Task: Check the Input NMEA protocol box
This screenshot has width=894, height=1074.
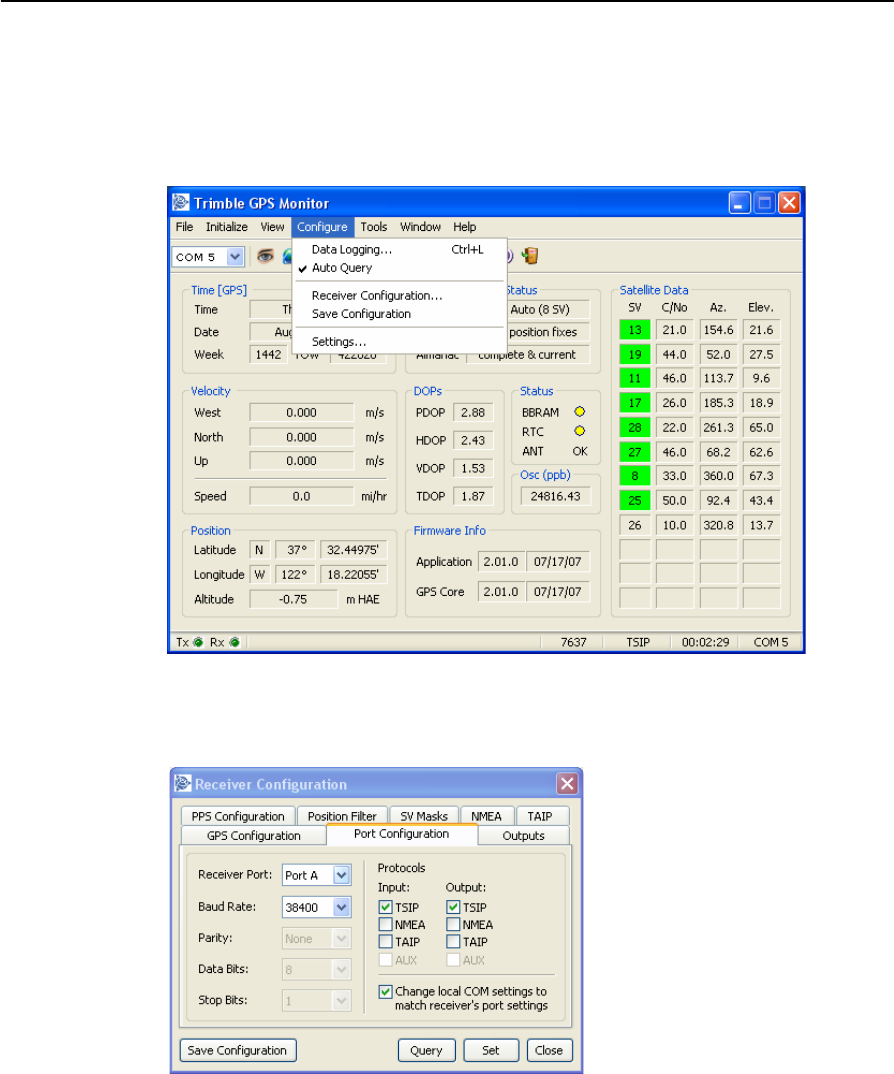Action: click(386, 924)
